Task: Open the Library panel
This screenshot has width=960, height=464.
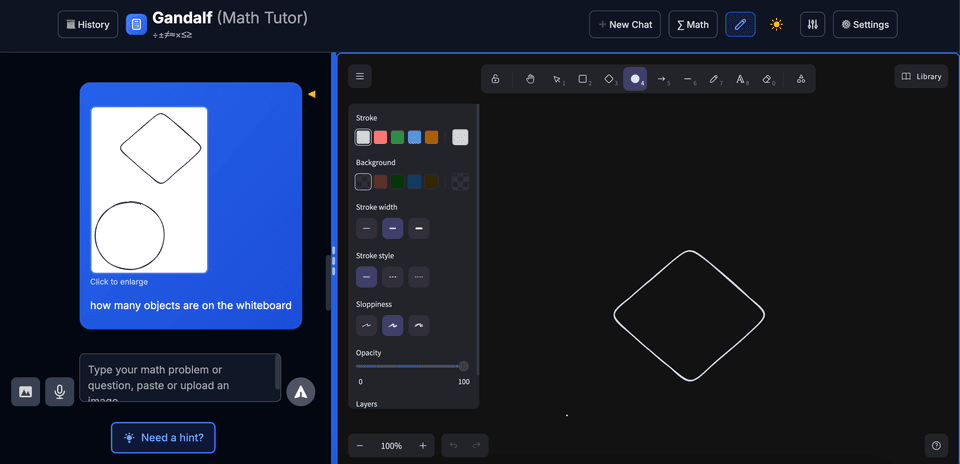Action: coord(921,77)
